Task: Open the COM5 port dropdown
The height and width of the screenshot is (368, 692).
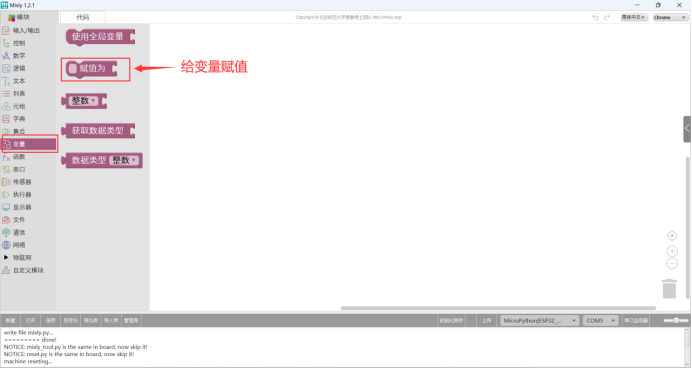Action: [600, 321]
